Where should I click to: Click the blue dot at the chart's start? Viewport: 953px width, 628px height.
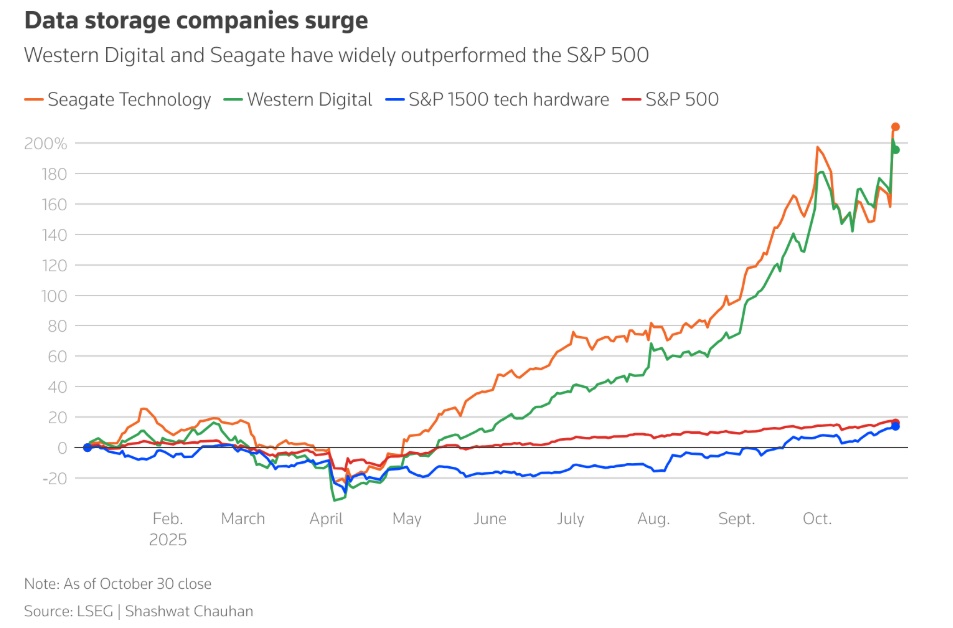click(87, 447)
